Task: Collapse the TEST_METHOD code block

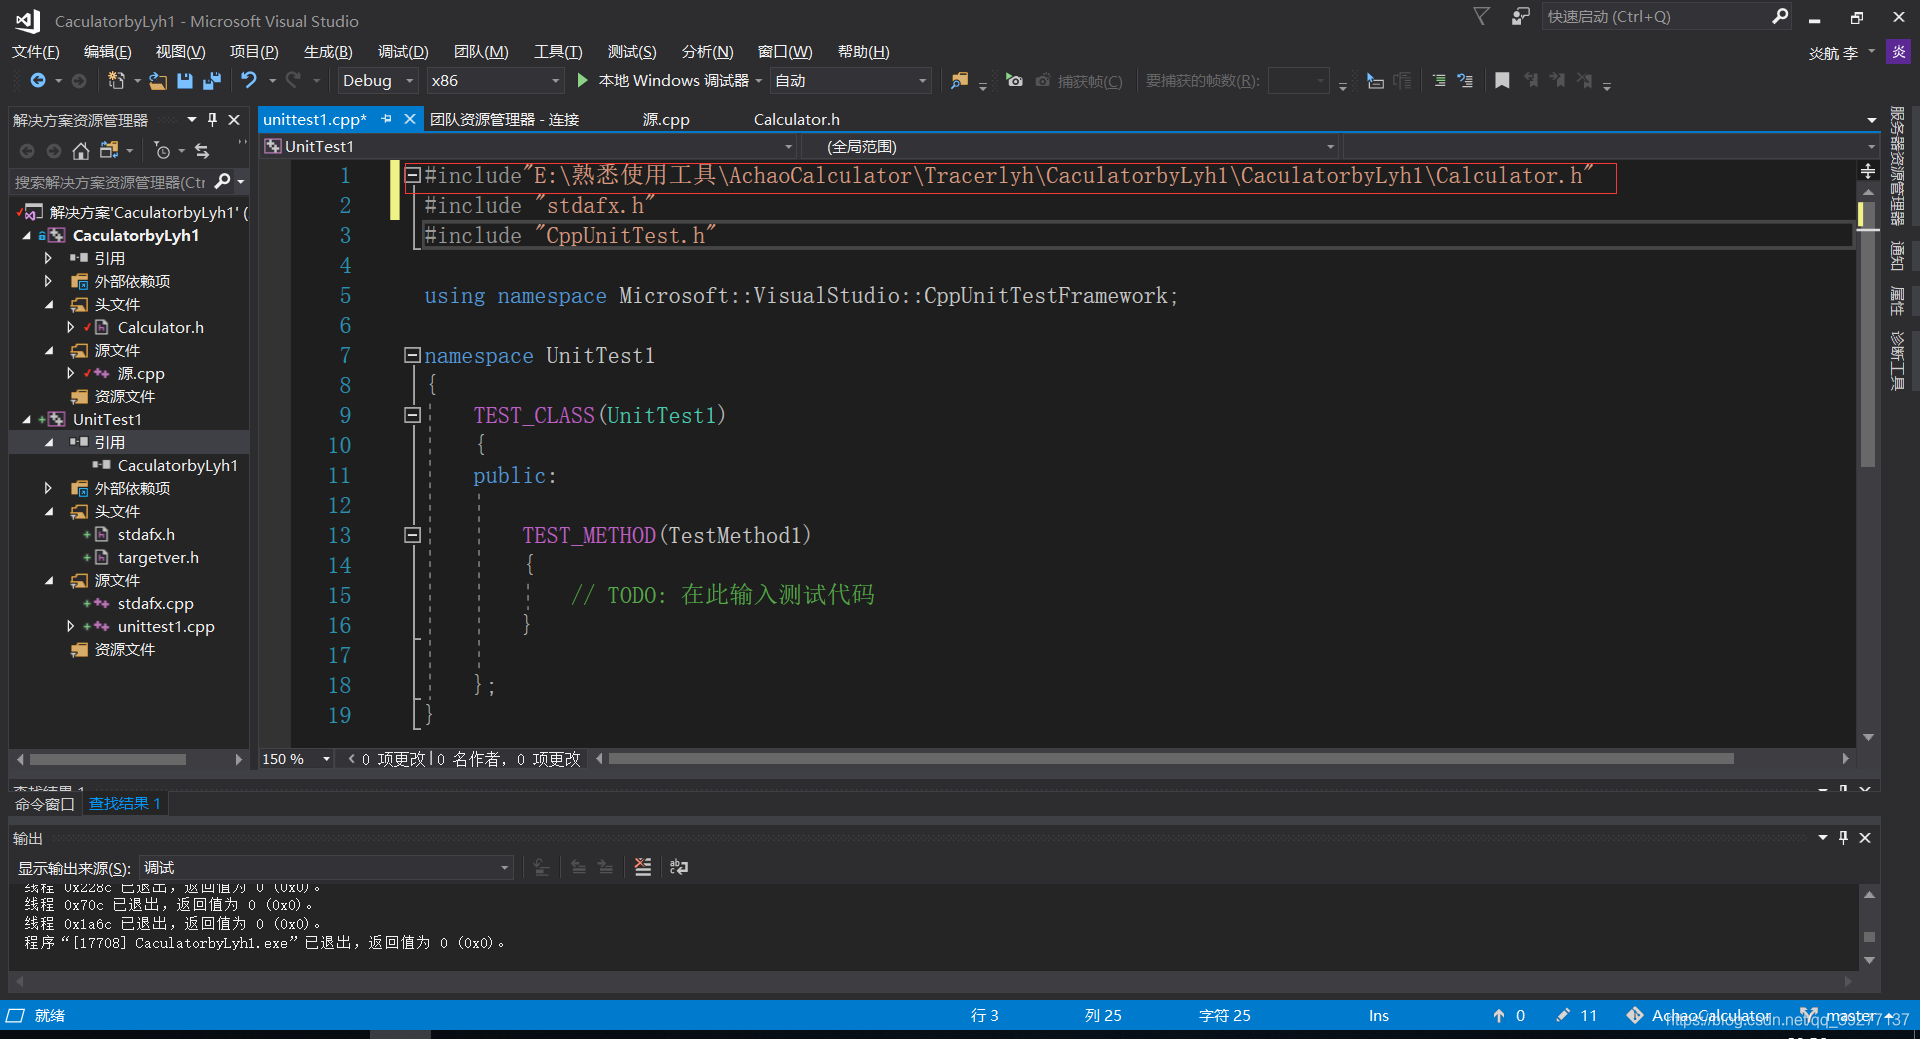Action: pos(412,535)
